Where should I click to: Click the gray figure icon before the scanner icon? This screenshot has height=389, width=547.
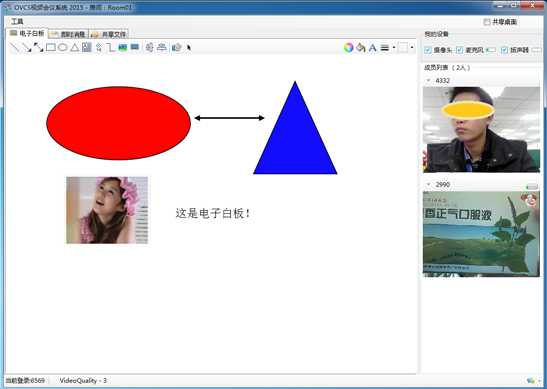150,47
